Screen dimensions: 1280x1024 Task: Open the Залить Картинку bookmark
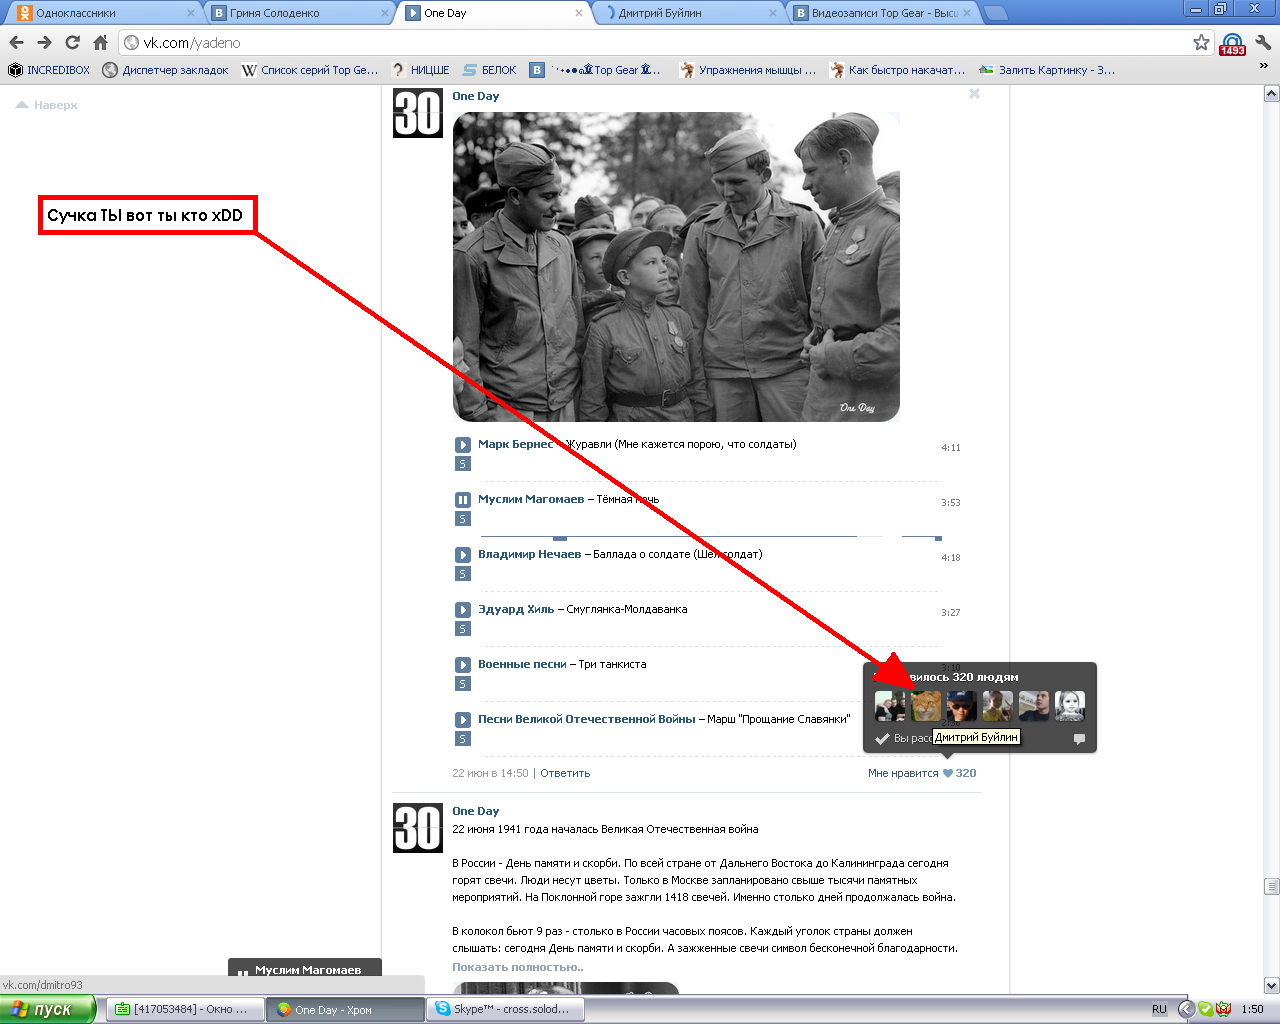point(1047,70)
